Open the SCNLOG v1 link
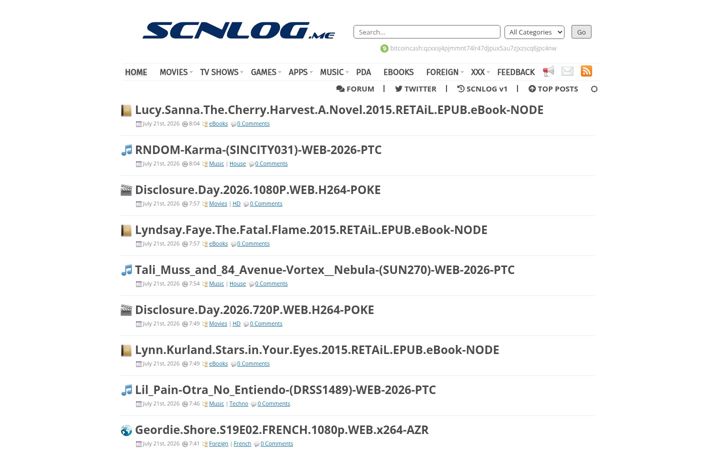The height and width of the screenshot is (450, 720). tap(482, 89)
